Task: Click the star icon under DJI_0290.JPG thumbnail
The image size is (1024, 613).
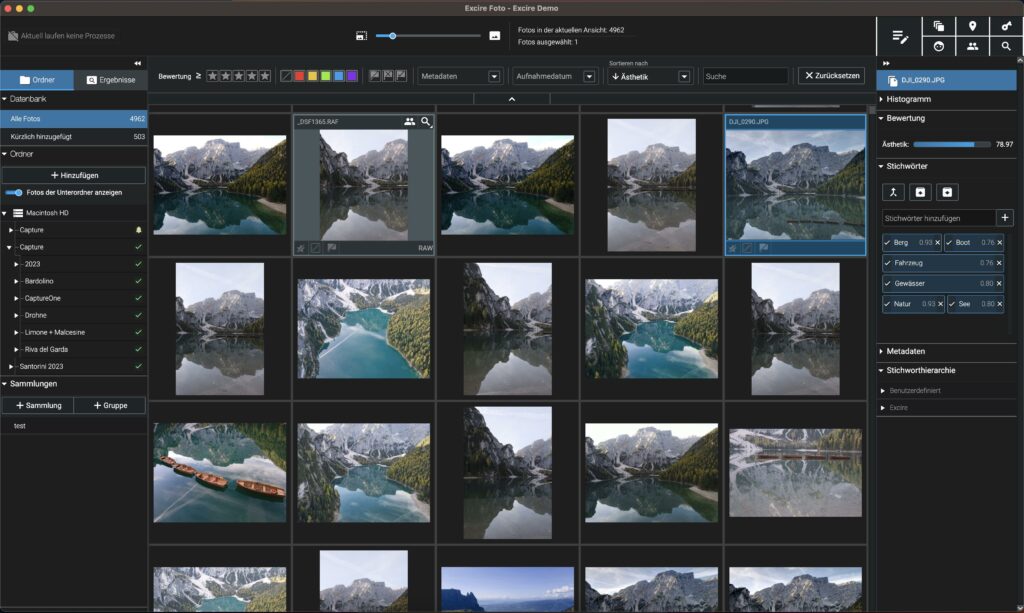Action: [733, 248]
